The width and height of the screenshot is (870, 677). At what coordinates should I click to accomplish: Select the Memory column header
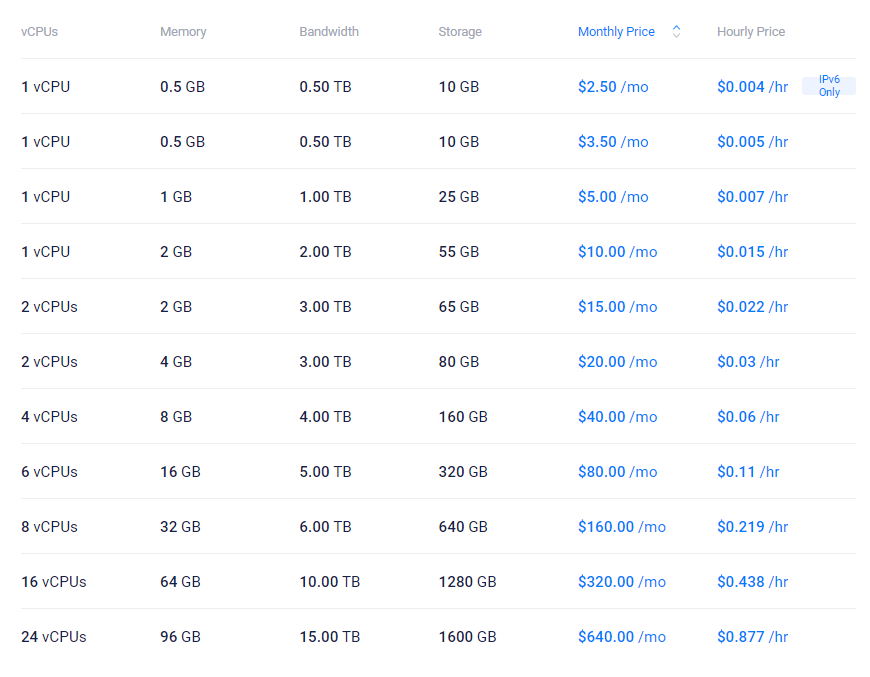(x=183, y=32)
